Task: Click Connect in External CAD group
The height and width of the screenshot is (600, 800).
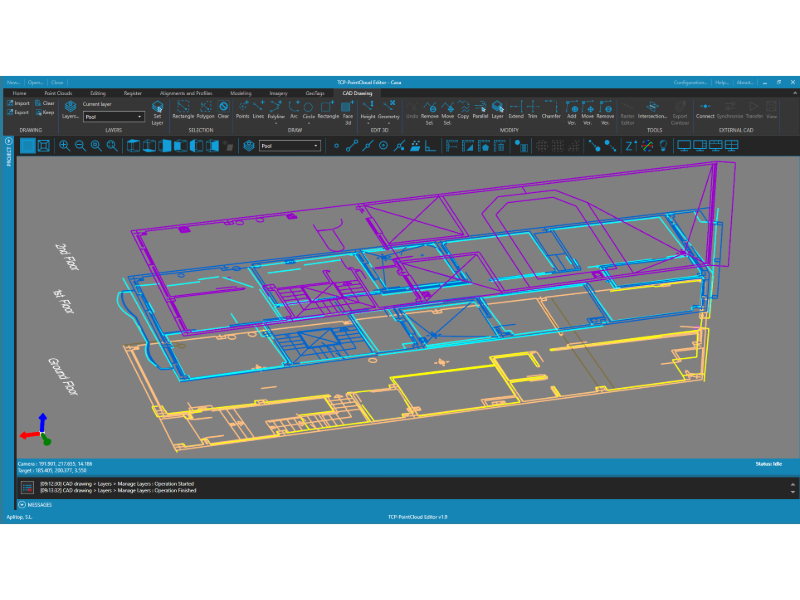Action: click(x=705, y=110)
